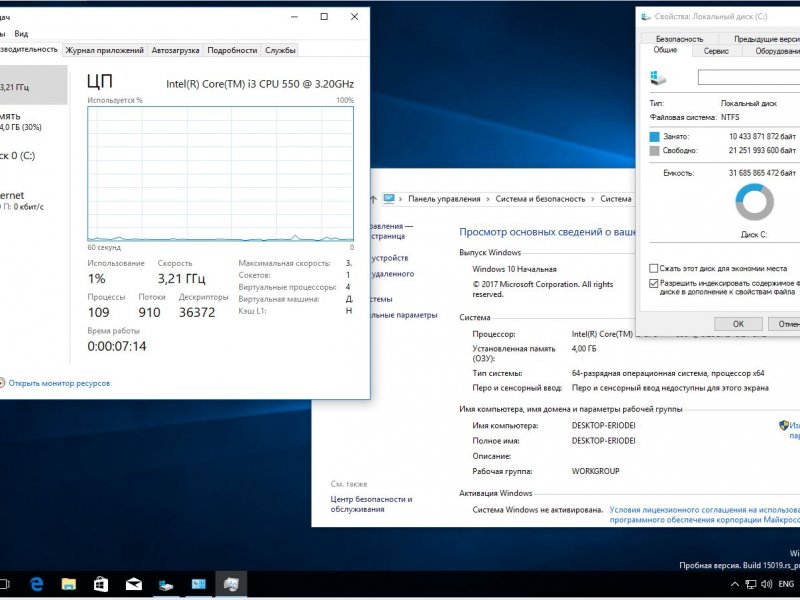The image size is (800, 600).
Task: Select the Task Manager taskbar button
Action: coord(231,584)
